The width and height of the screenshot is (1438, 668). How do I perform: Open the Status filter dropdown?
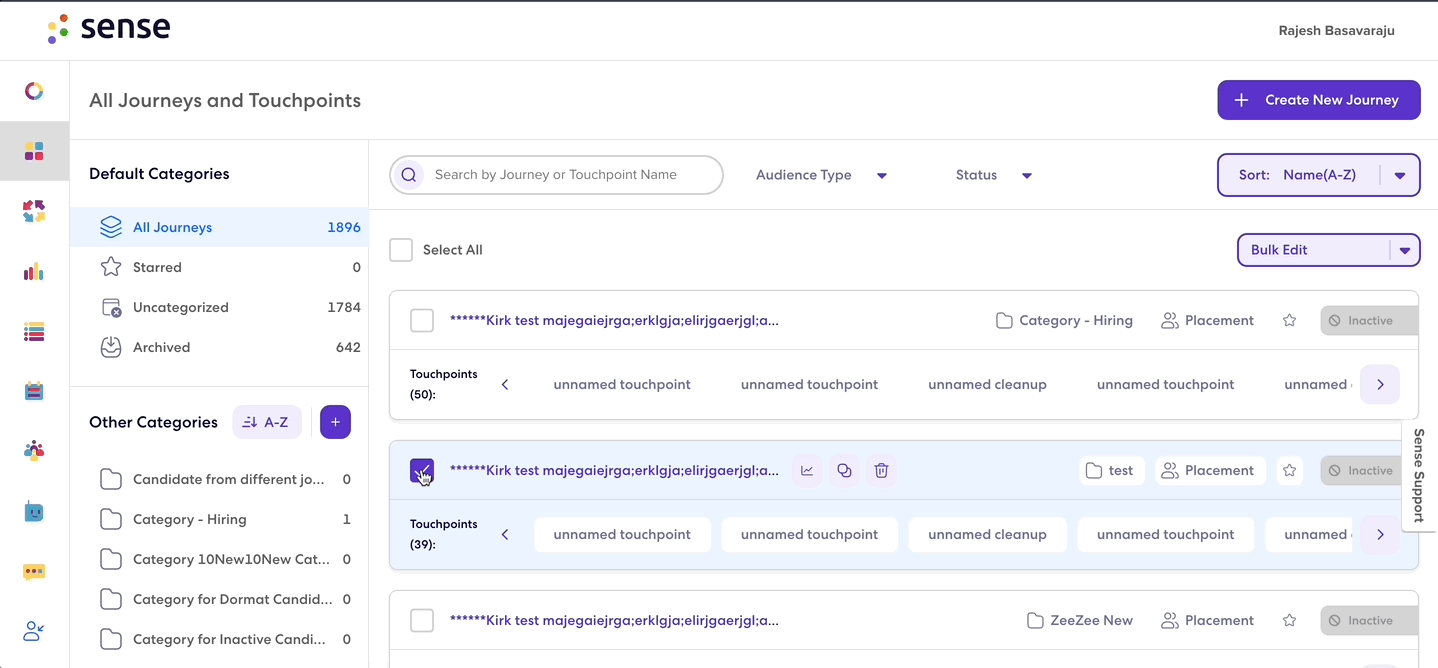click(x=993, y=175)
